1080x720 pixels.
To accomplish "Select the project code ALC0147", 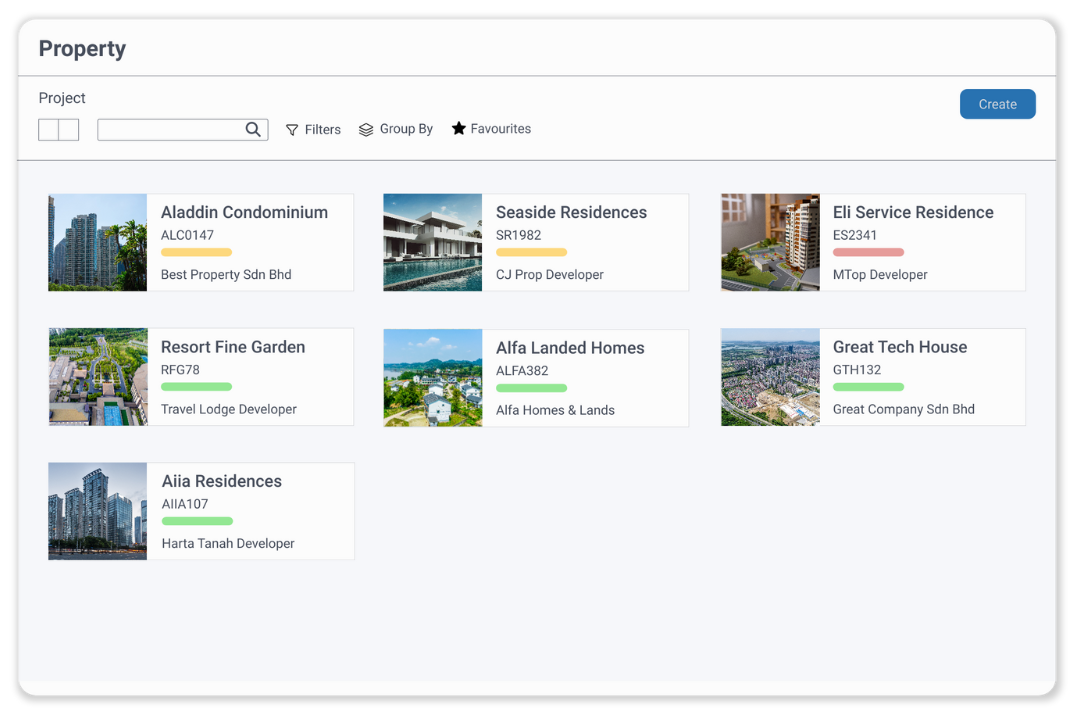I will [x=187, y=235].
